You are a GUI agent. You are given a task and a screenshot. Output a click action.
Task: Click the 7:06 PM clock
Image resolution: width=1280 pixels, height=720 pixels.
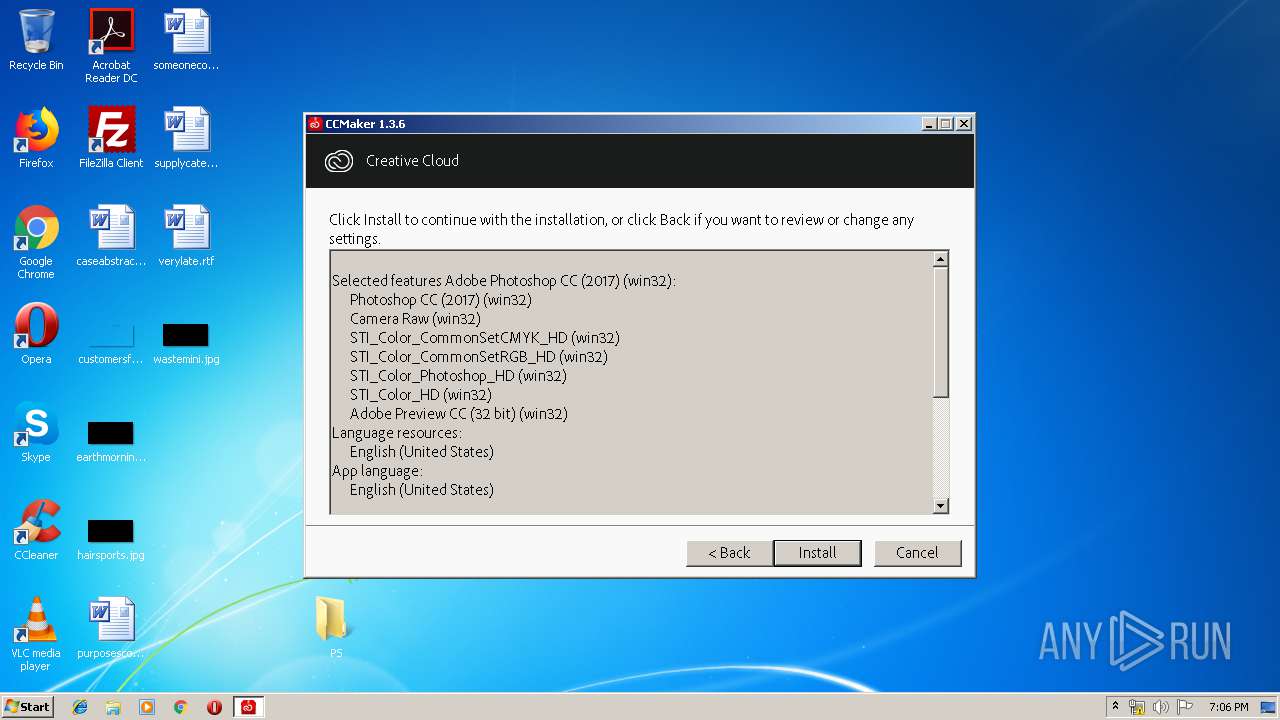(x=1228, y=707)
